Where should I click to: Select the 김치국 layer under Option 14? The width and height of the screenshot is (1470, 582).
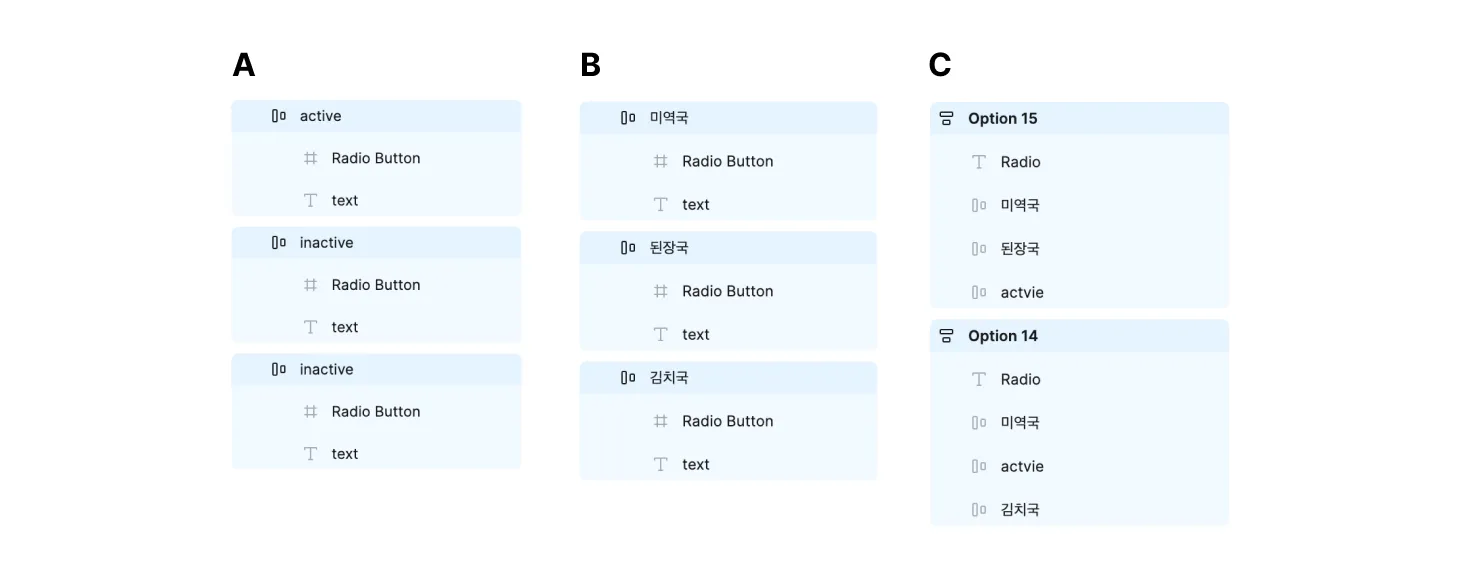click(x=1020, y=510)
